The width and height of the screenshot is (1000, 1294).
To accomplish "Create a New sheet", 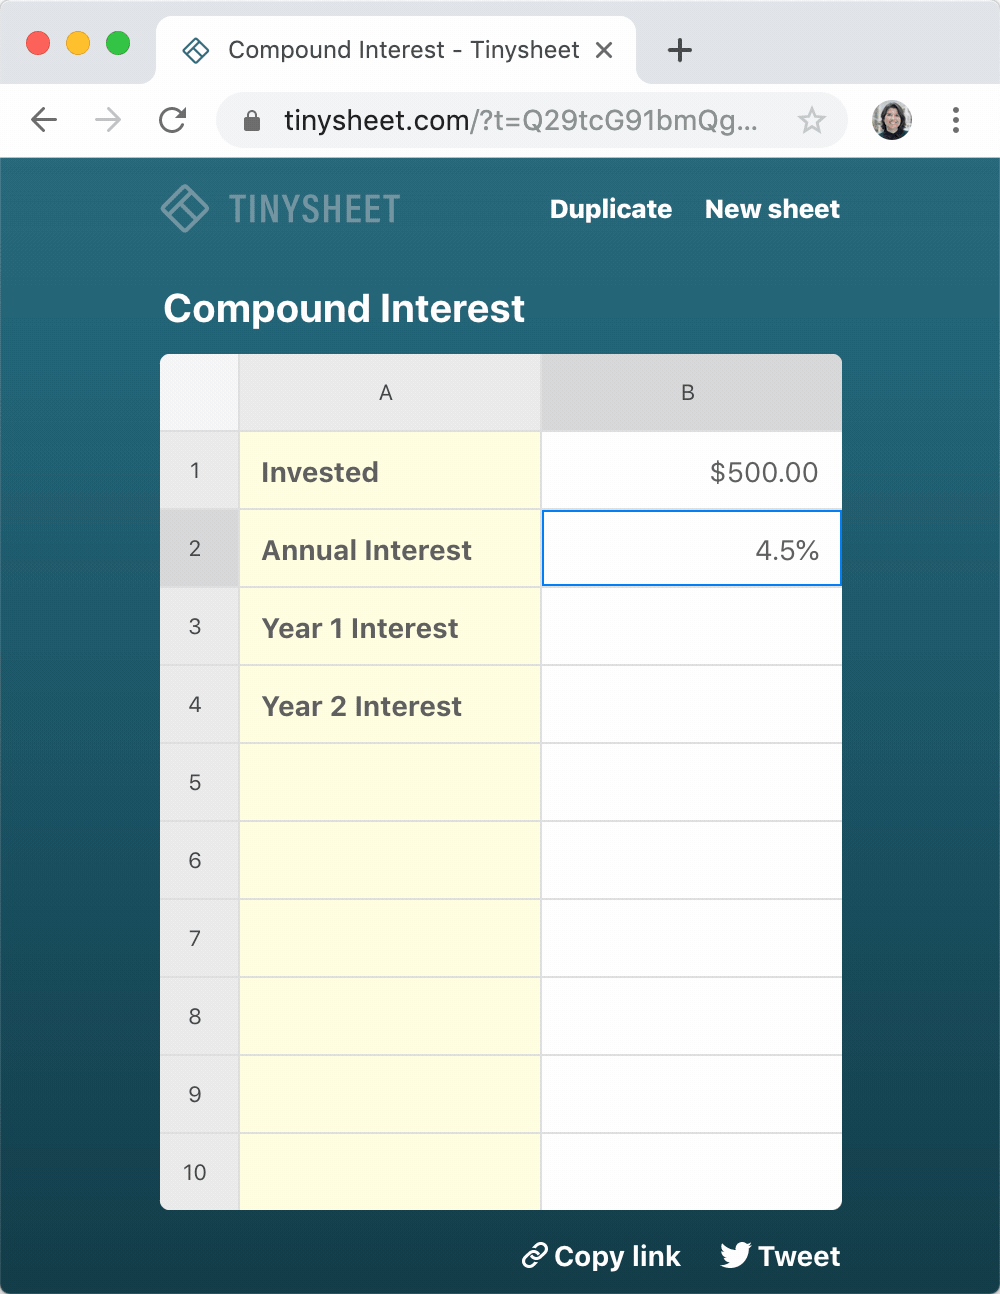I will pyautogui.click(x=772, y=209).
